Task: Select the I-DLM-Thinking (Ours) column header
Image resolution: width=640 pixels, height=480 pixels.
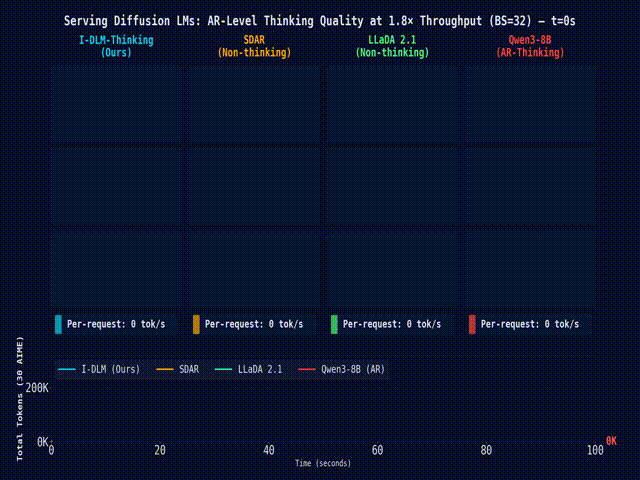Action: [116, 46]
